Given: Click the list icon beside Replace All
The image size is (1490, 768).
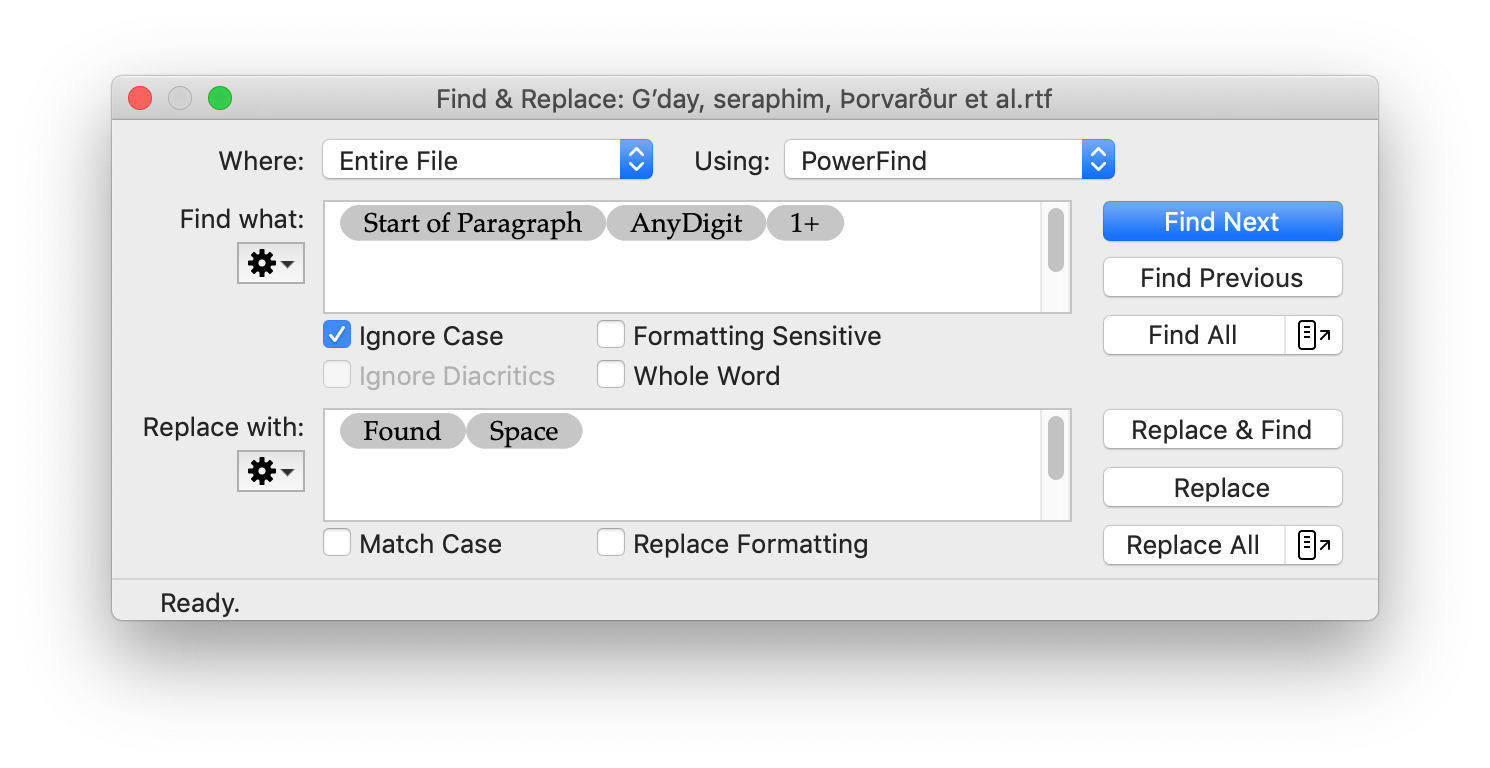Looking at the screenshot, I should pyautogui.click(x=1314, y=546).
